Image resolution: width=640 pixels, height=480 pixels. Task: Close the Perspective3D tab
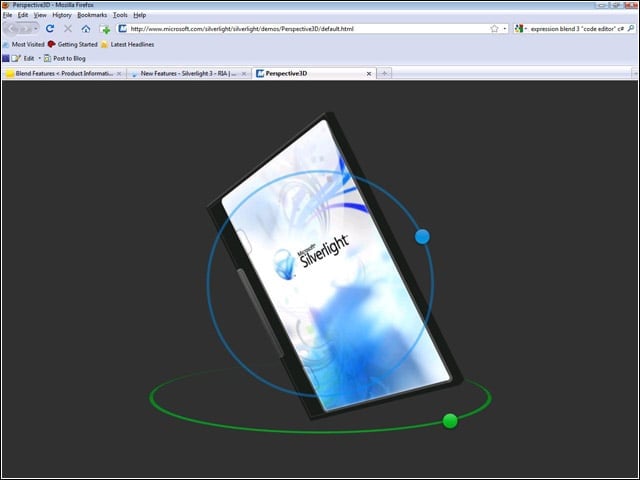(x=369, y=73)
